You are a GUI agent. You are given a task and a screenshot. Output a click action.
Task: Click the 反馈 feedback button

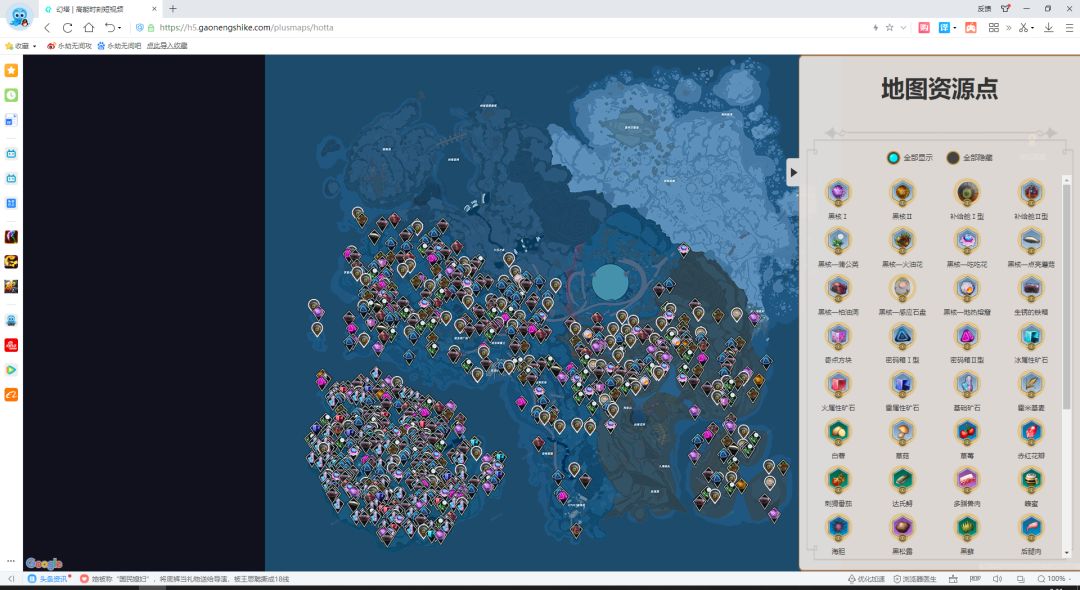[x=984, y=9]
